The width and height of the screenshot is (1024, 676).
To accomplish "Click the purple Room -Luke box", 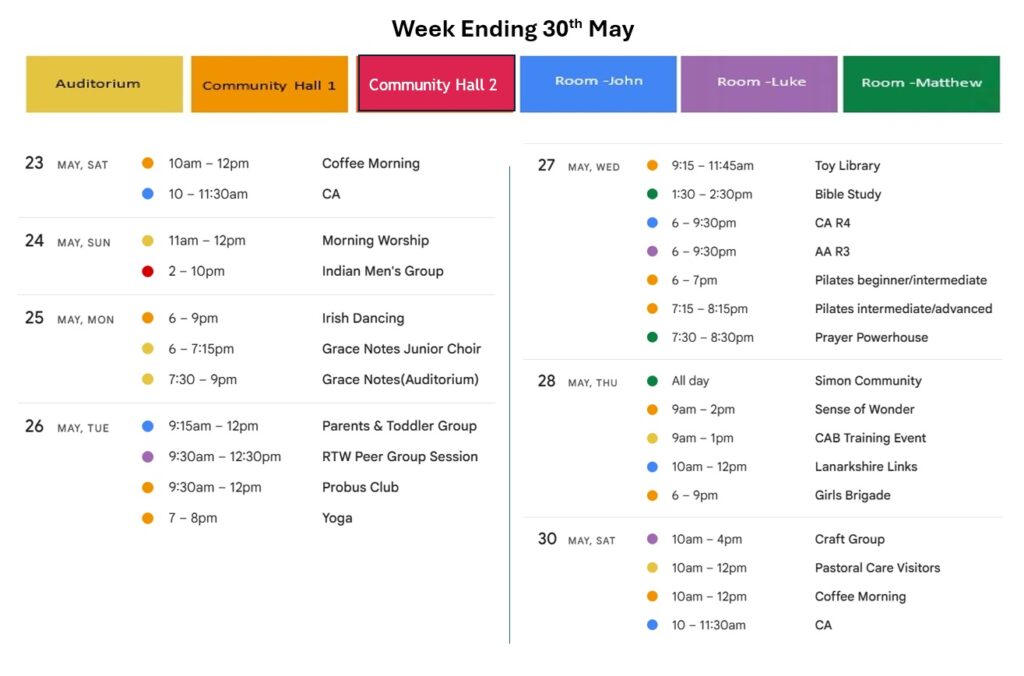I will pyautogui.click(x=759, y=83).
